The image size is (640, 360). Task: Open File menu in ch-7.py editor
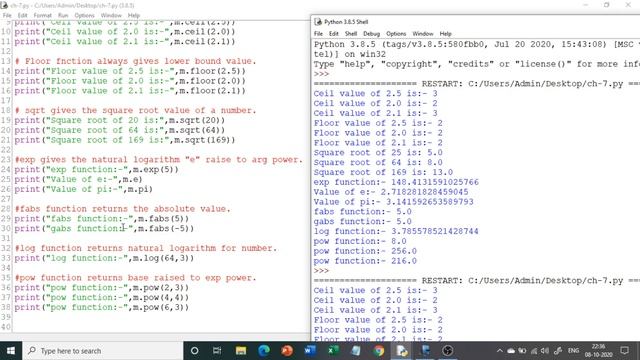tap(7, 16)
